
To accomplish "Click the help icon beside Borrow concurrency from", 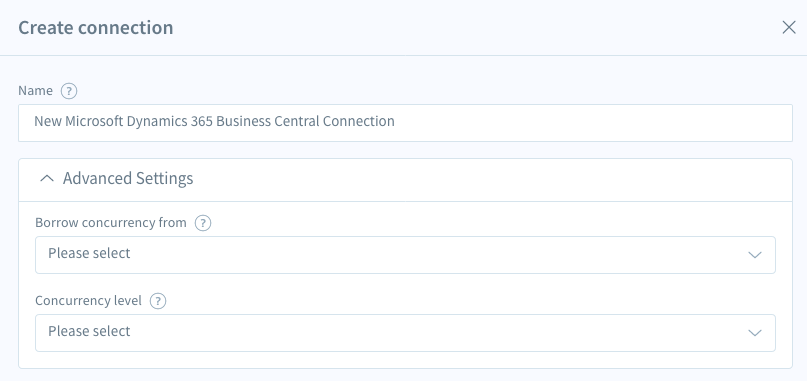I will click(x=203, y=223).
